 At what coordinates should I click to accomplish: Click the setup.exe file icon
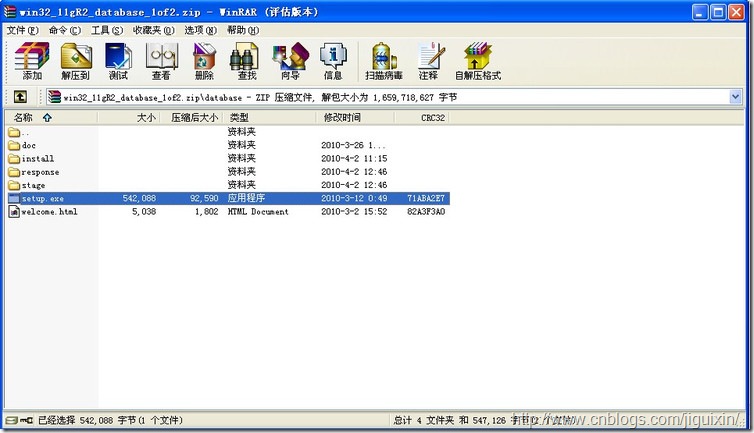pos(14,198)
